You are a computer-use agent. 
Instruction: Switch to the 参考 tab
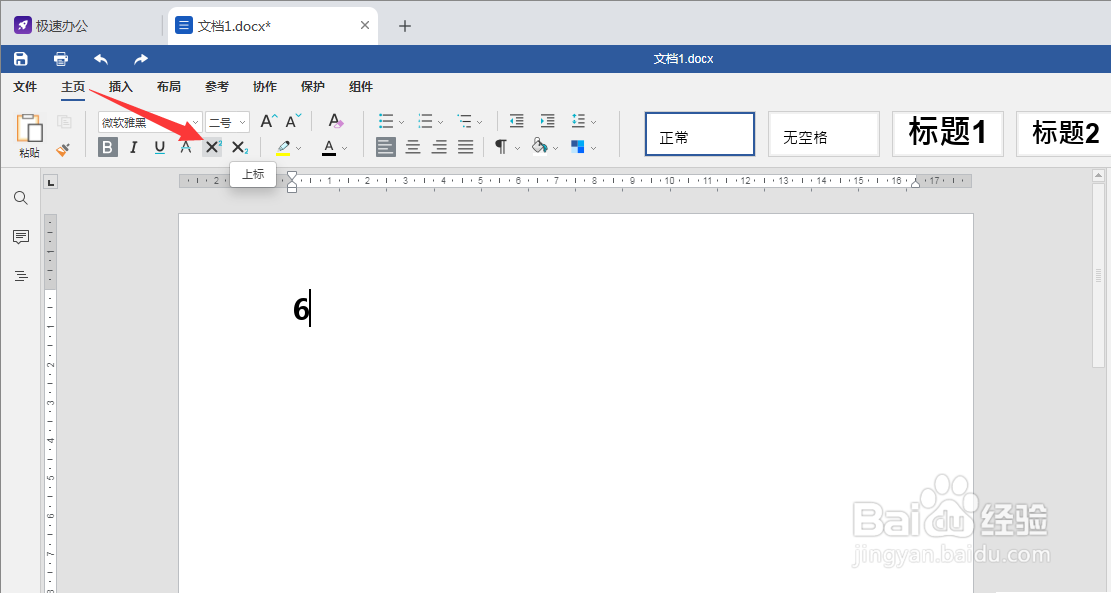(x=217, y=86)
